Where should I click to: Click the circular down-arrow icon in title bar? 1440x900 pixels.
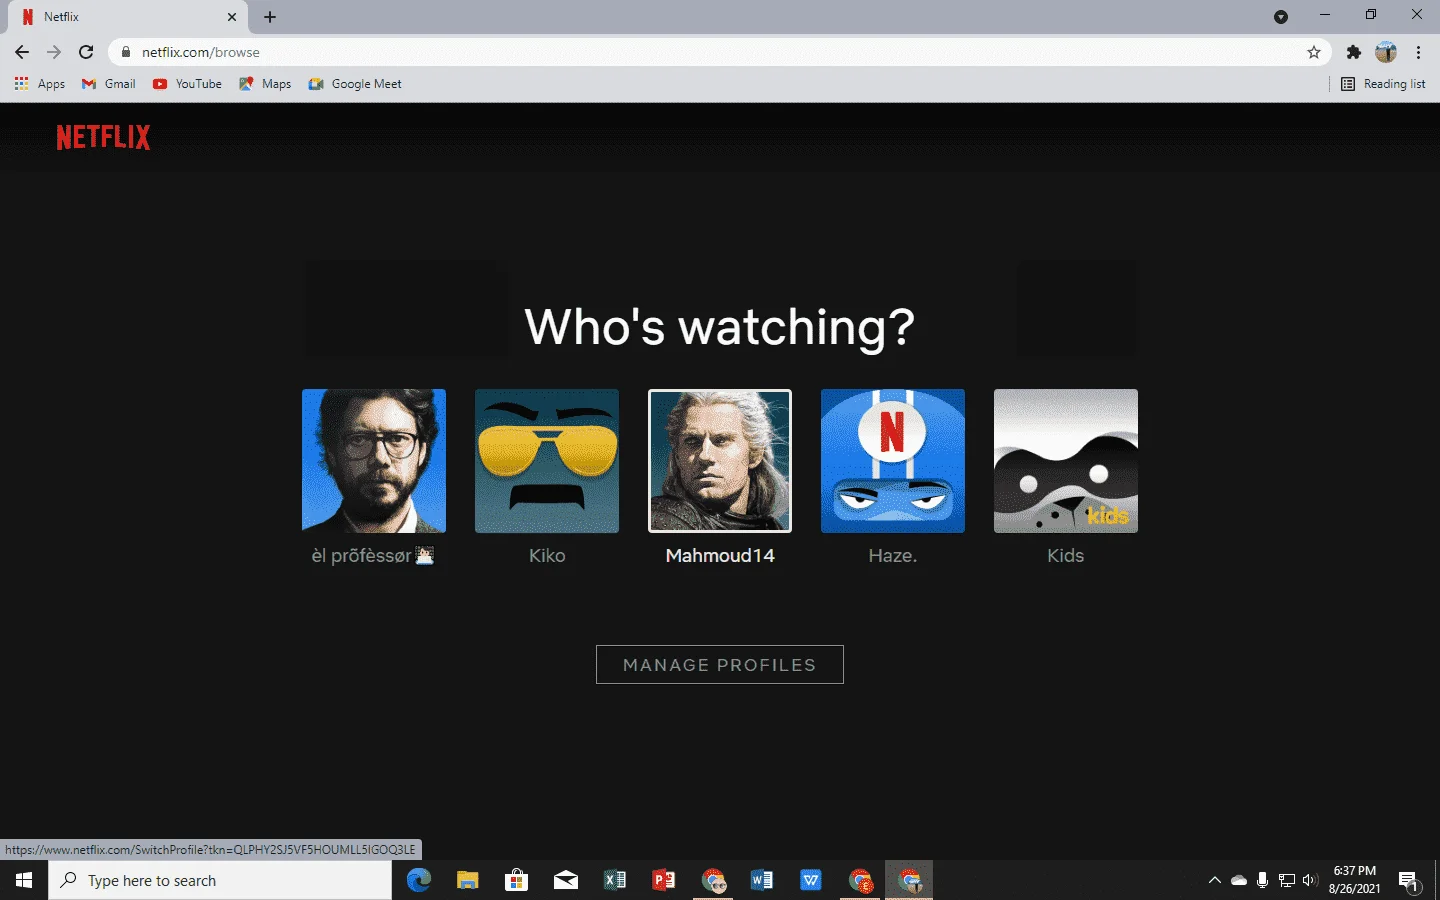click(1281, 17)
